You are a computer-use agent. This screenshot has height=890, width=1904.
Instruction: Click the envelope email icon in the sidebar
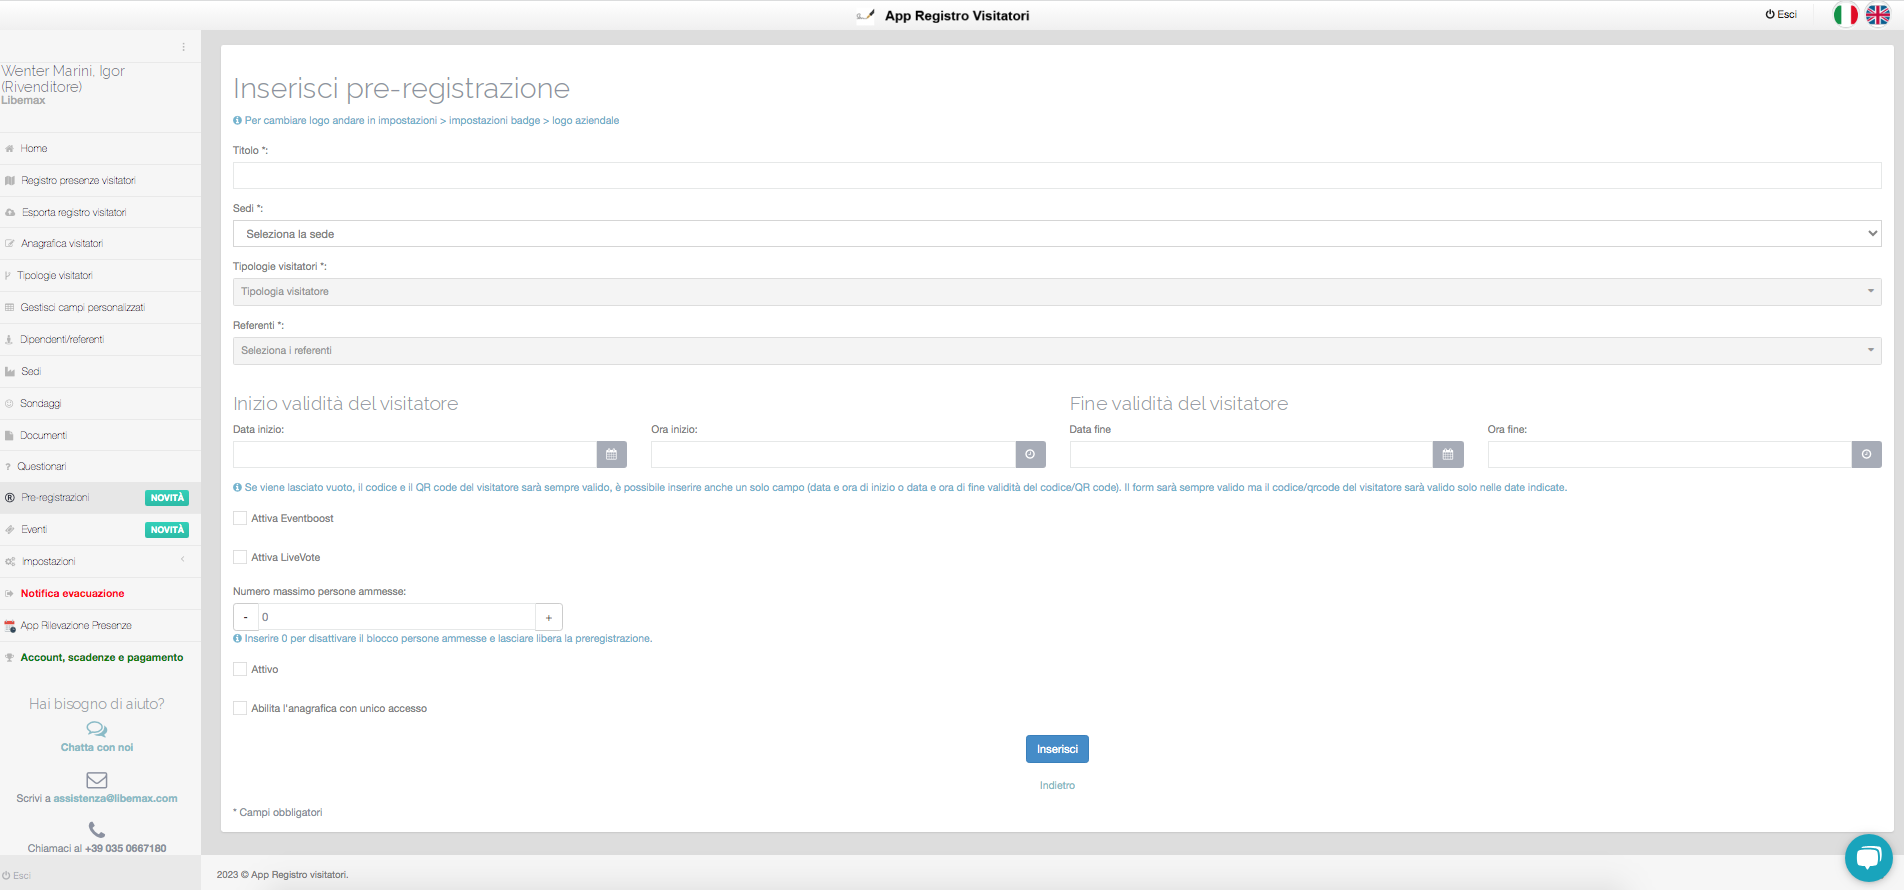coord(97,780)
